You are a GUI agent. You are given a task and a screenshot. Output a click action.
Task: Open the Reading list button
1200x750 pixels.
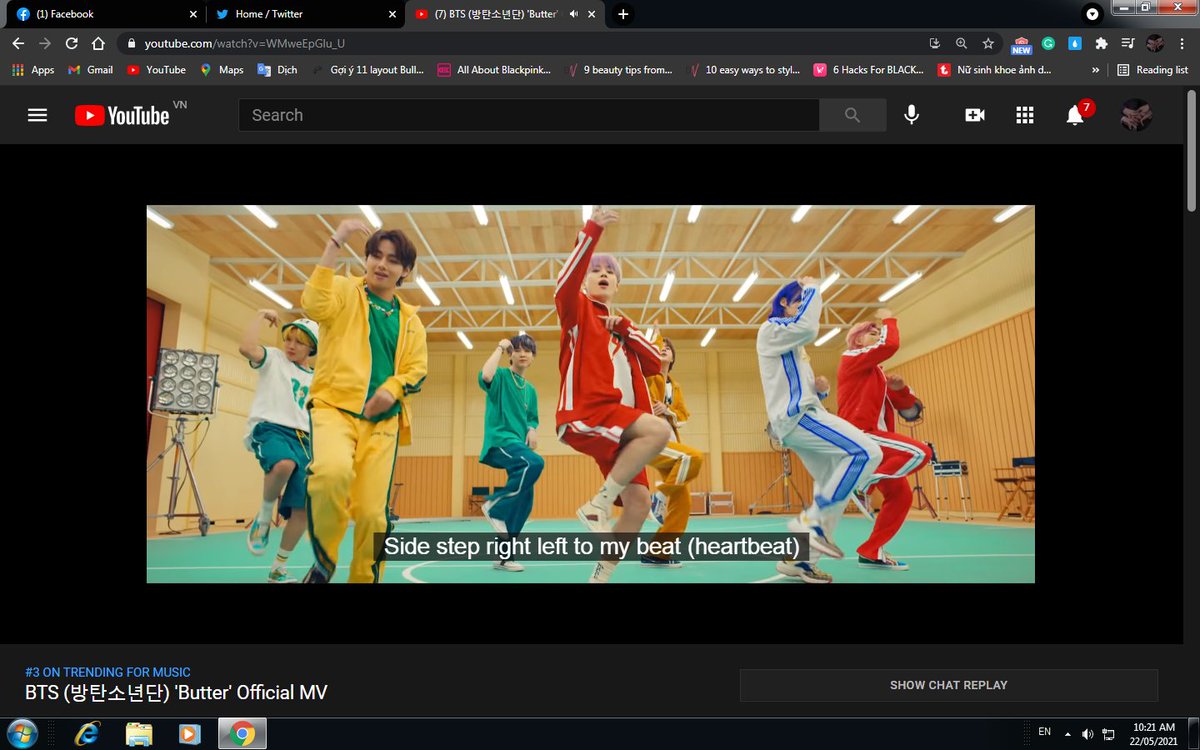[x=1152, y=70]
